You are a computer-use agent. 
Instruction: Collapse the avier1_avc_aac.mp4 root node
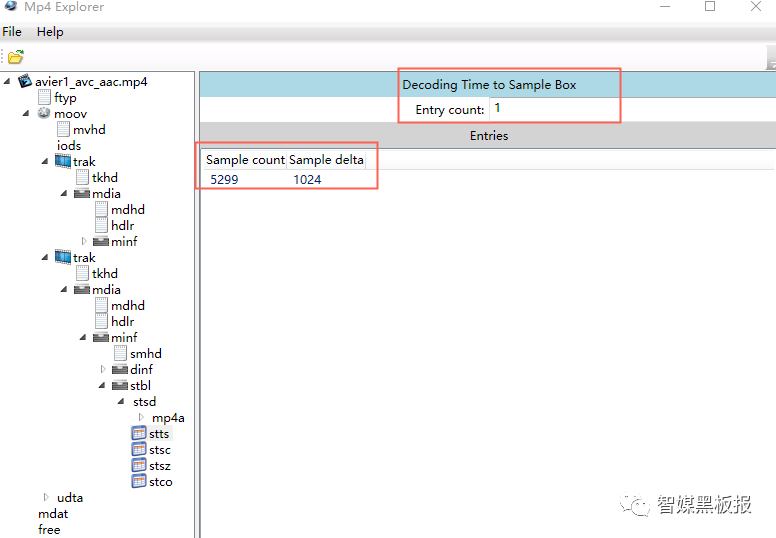[x=7, y=81]
